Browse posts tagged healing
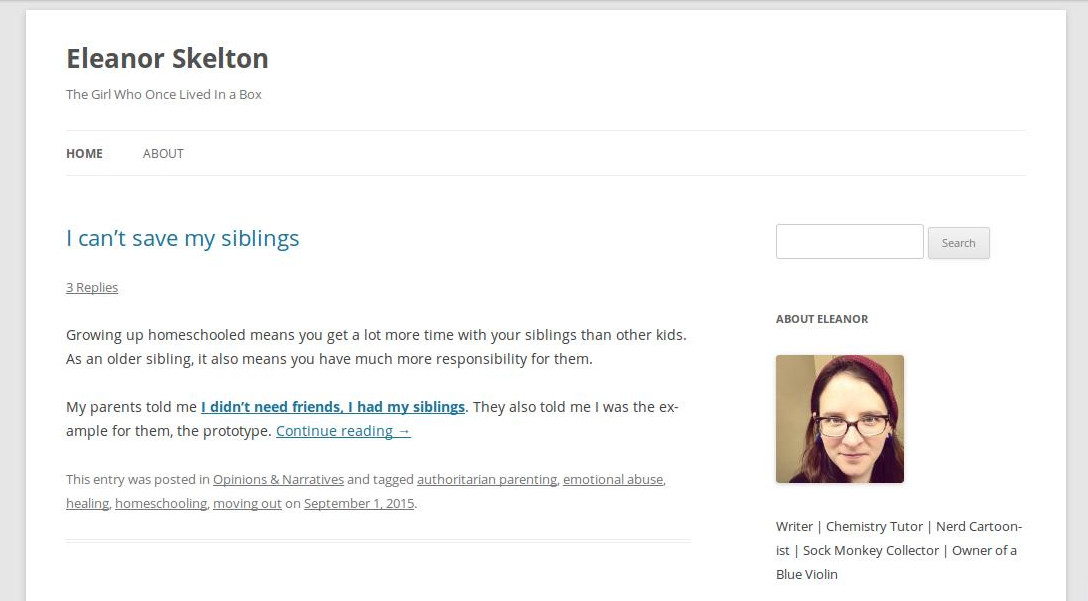 coord(87,503)
